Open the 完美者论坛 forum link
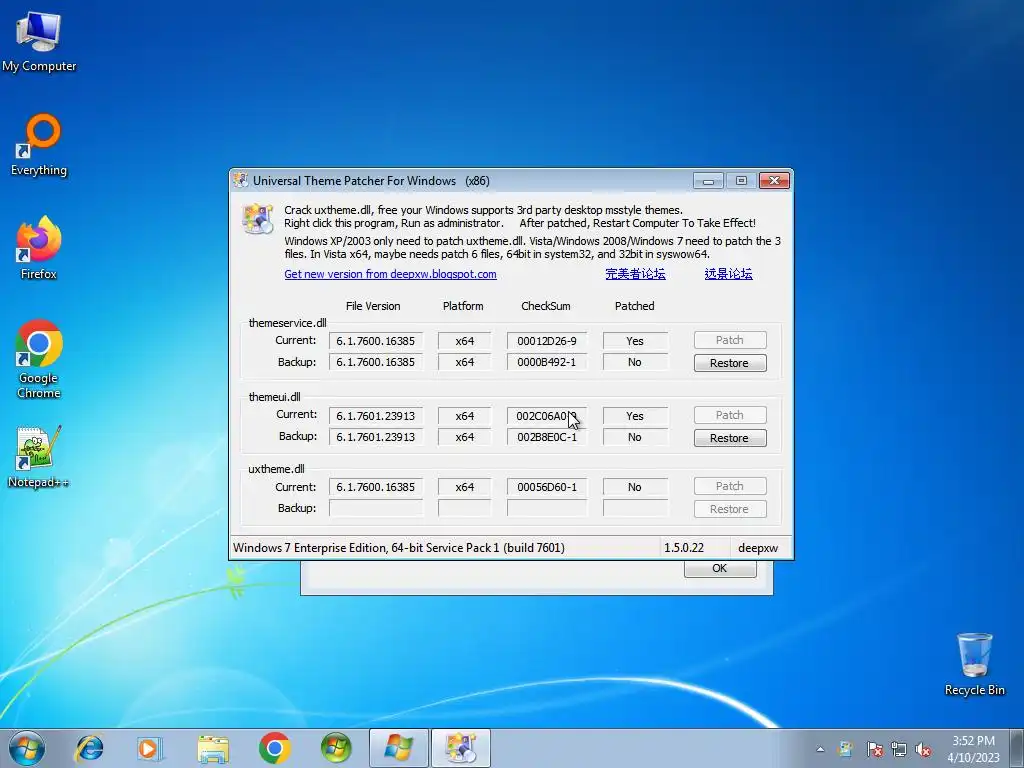This screenshot has height=768, width=1024. pos(635,274)
